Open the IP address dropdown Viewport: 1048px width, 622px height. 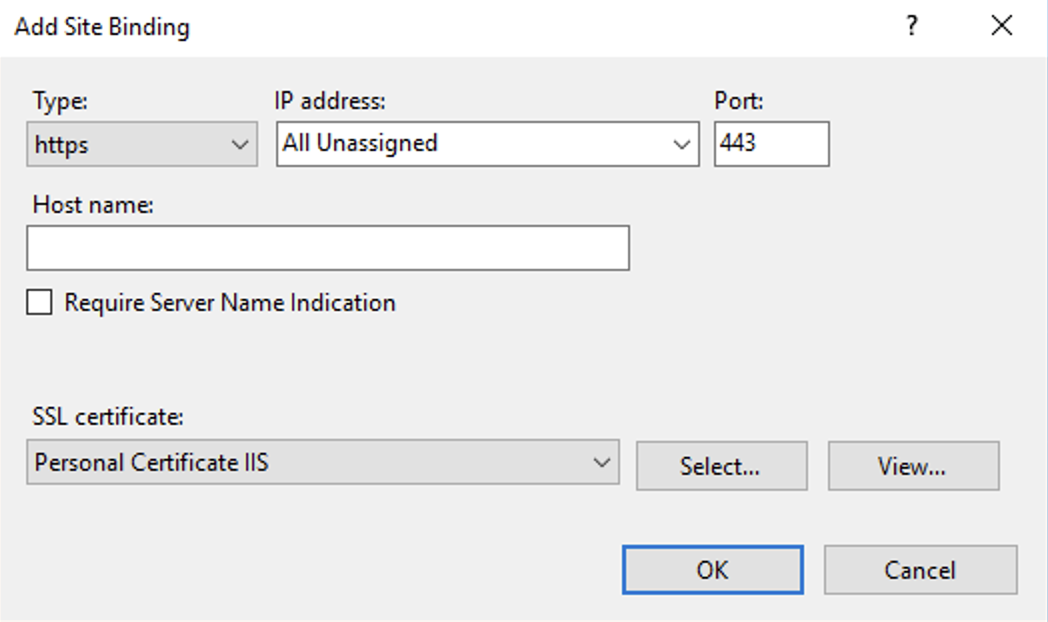(x=487, y=143)
